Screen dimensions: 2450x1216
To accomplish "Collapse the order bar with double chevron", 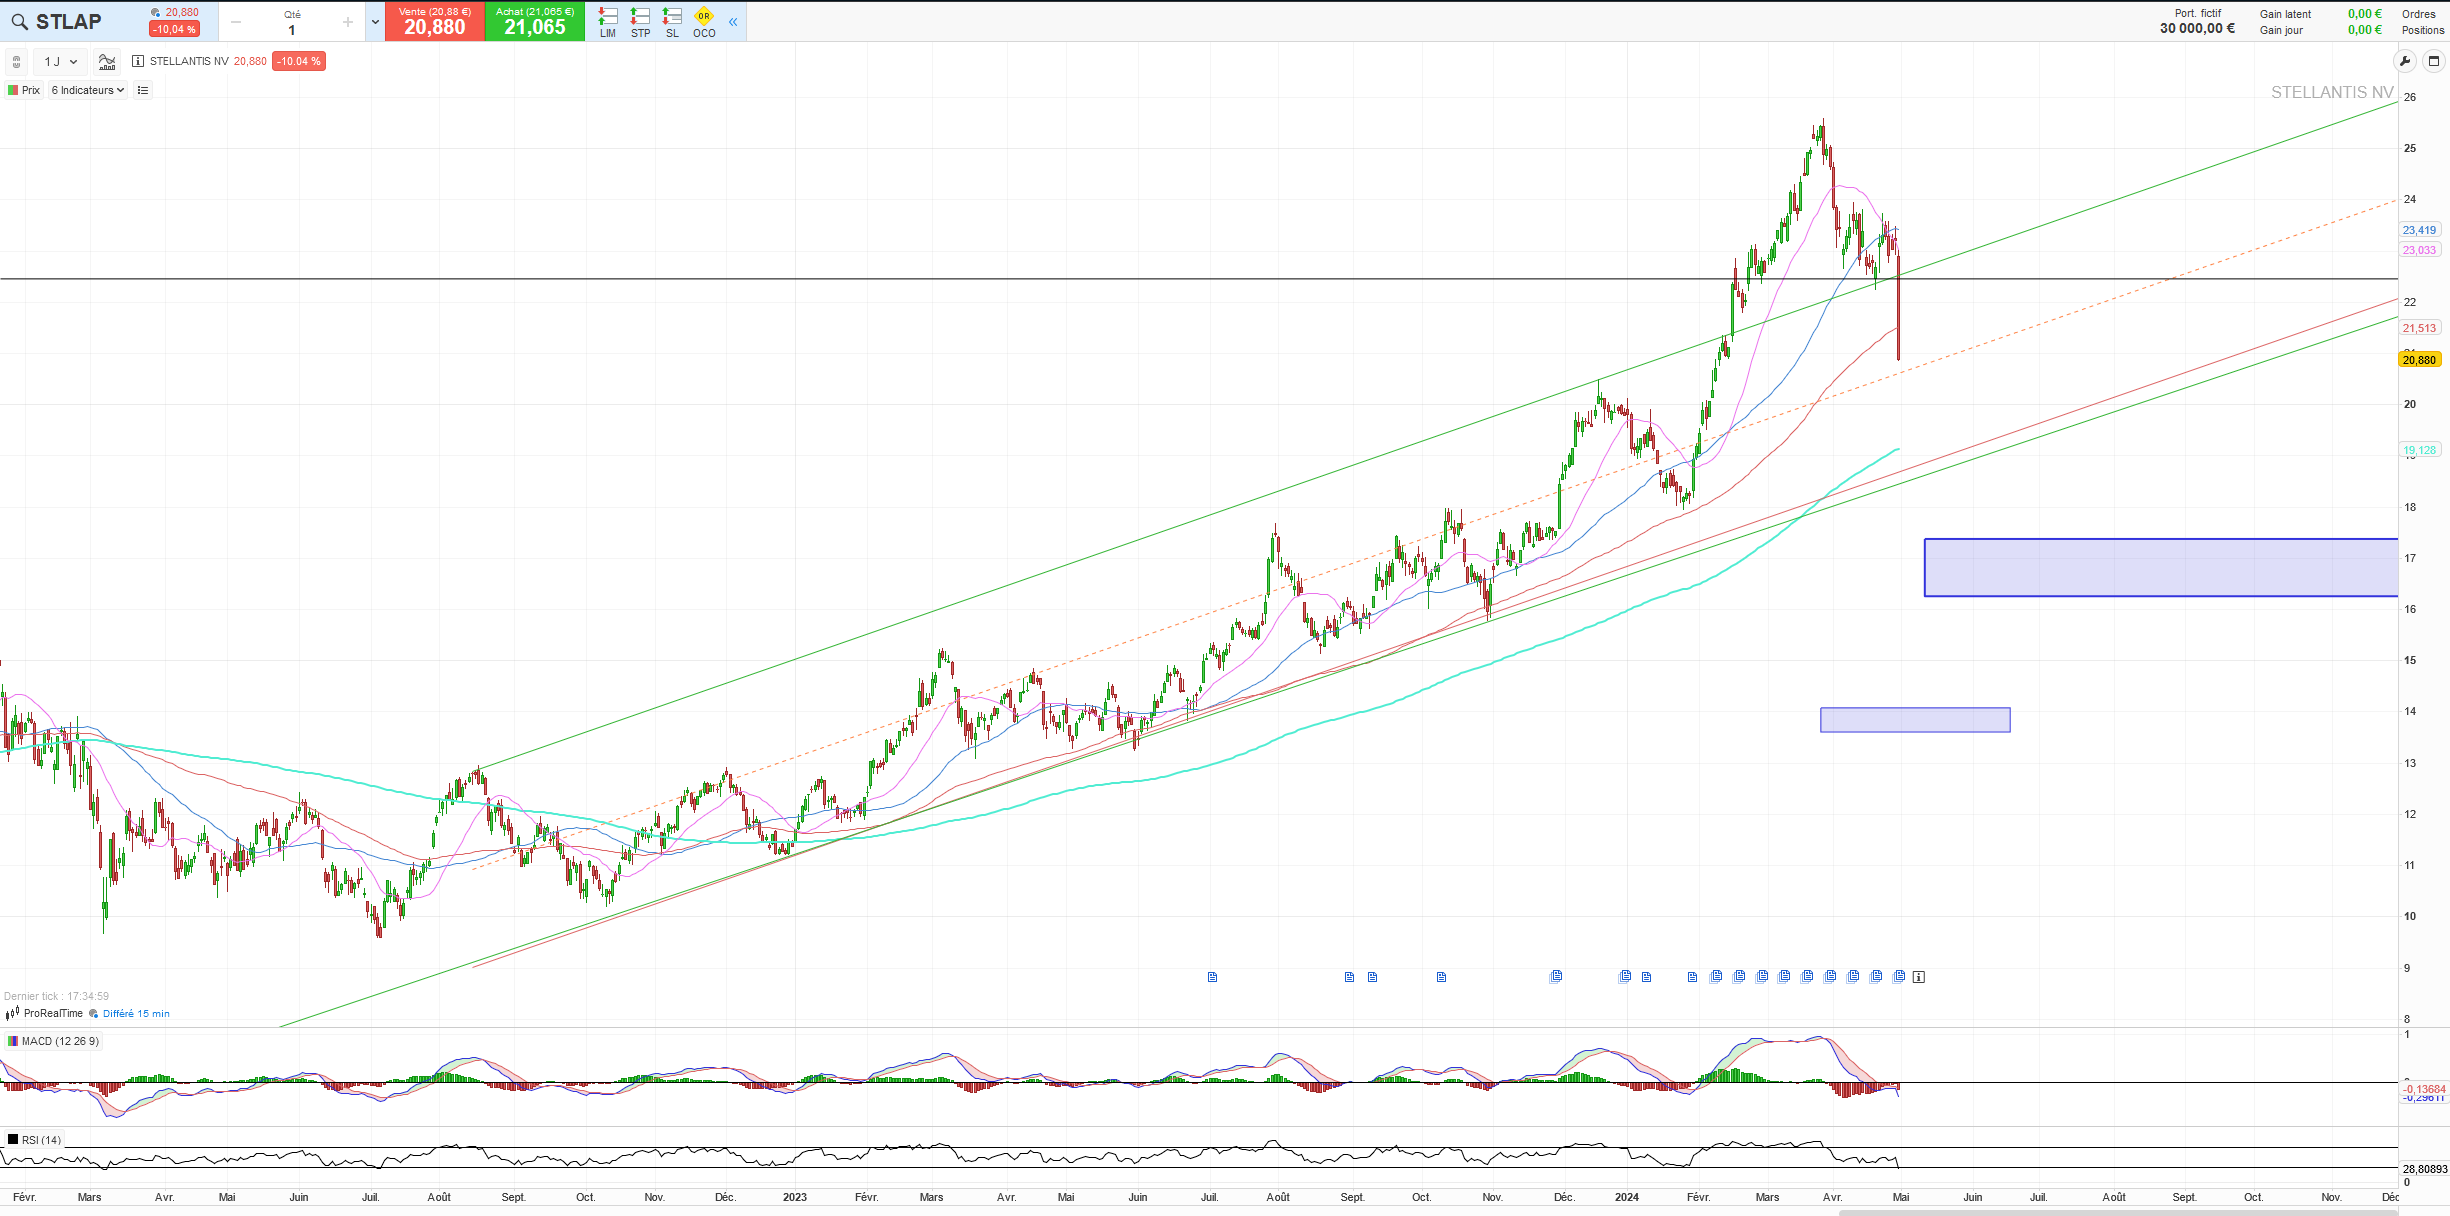I will [733, 21].
